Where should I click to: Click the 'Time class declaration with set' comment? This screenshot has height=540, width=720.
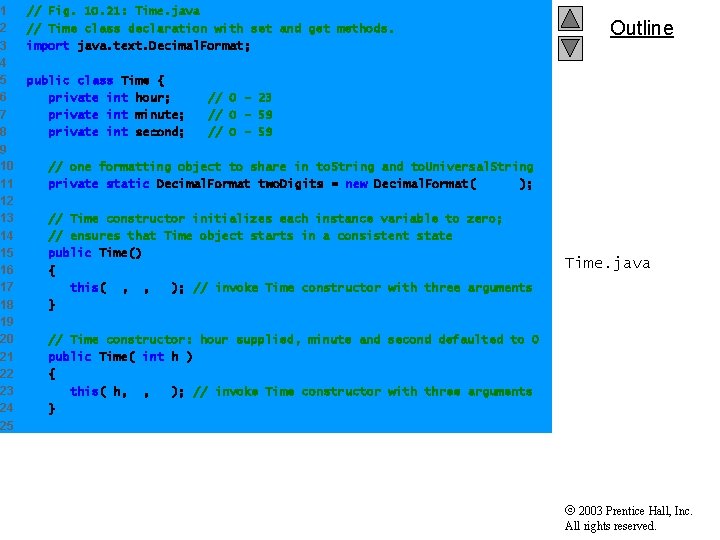[x=210, y=28]
